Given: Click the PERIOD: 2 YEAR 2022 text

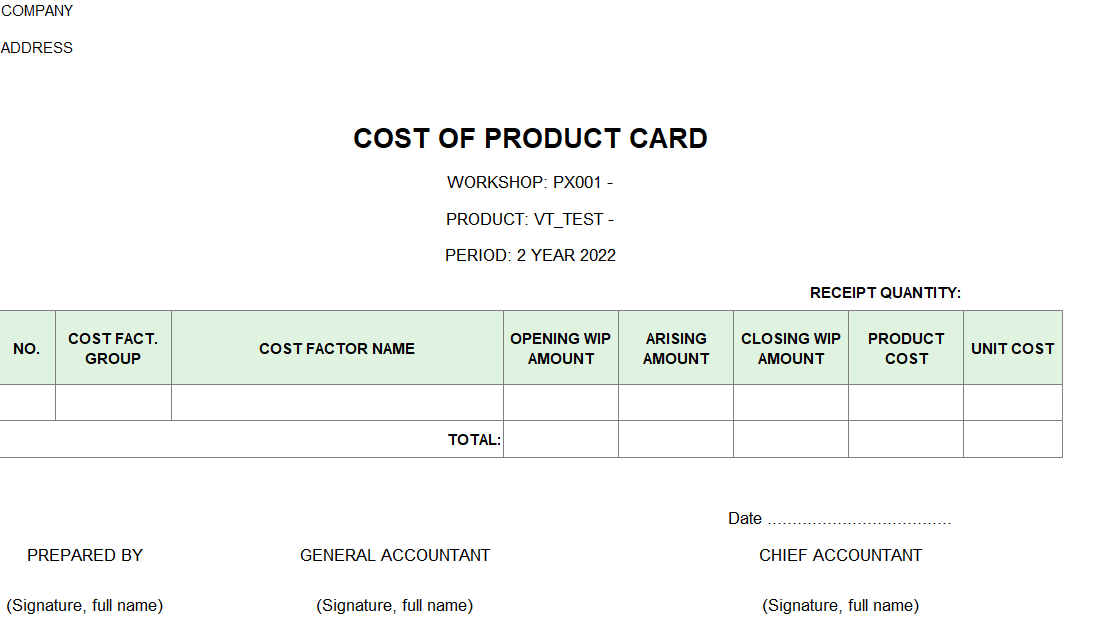Looking at the screenshot, I should [530, 255].
